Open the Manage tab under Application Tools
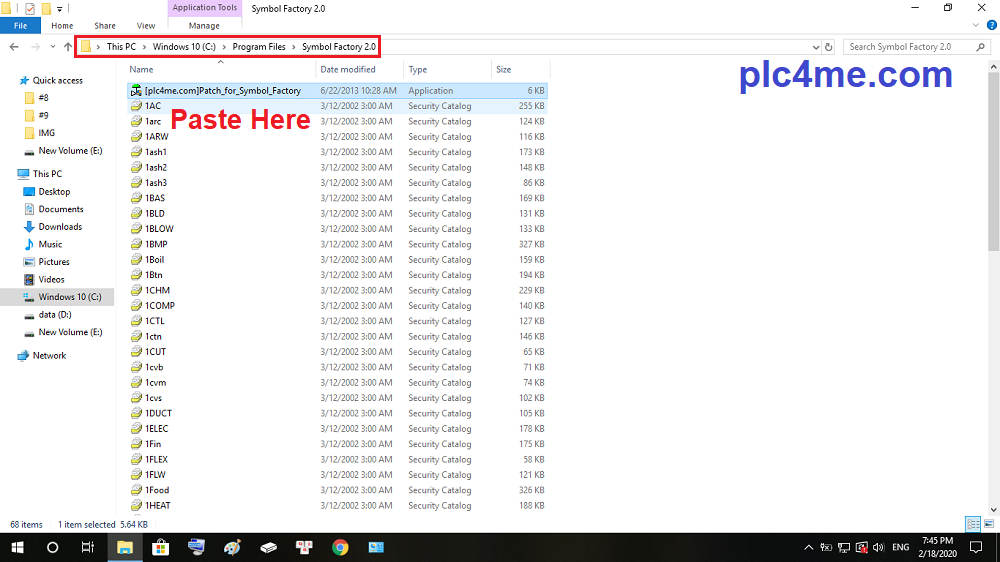Image resolution: width=1000 pixels, height=562 pixels. click(203, 25)
